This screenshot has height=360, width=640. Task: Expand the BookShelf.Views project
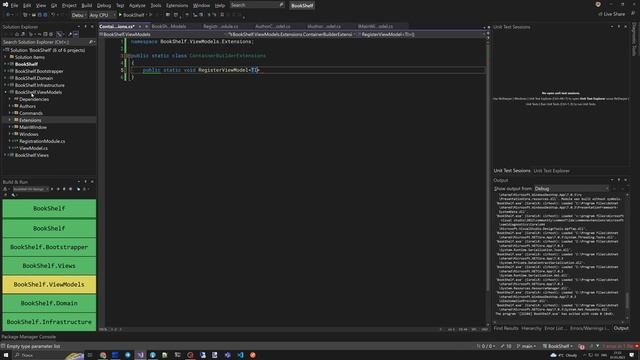tap(6, 155)
